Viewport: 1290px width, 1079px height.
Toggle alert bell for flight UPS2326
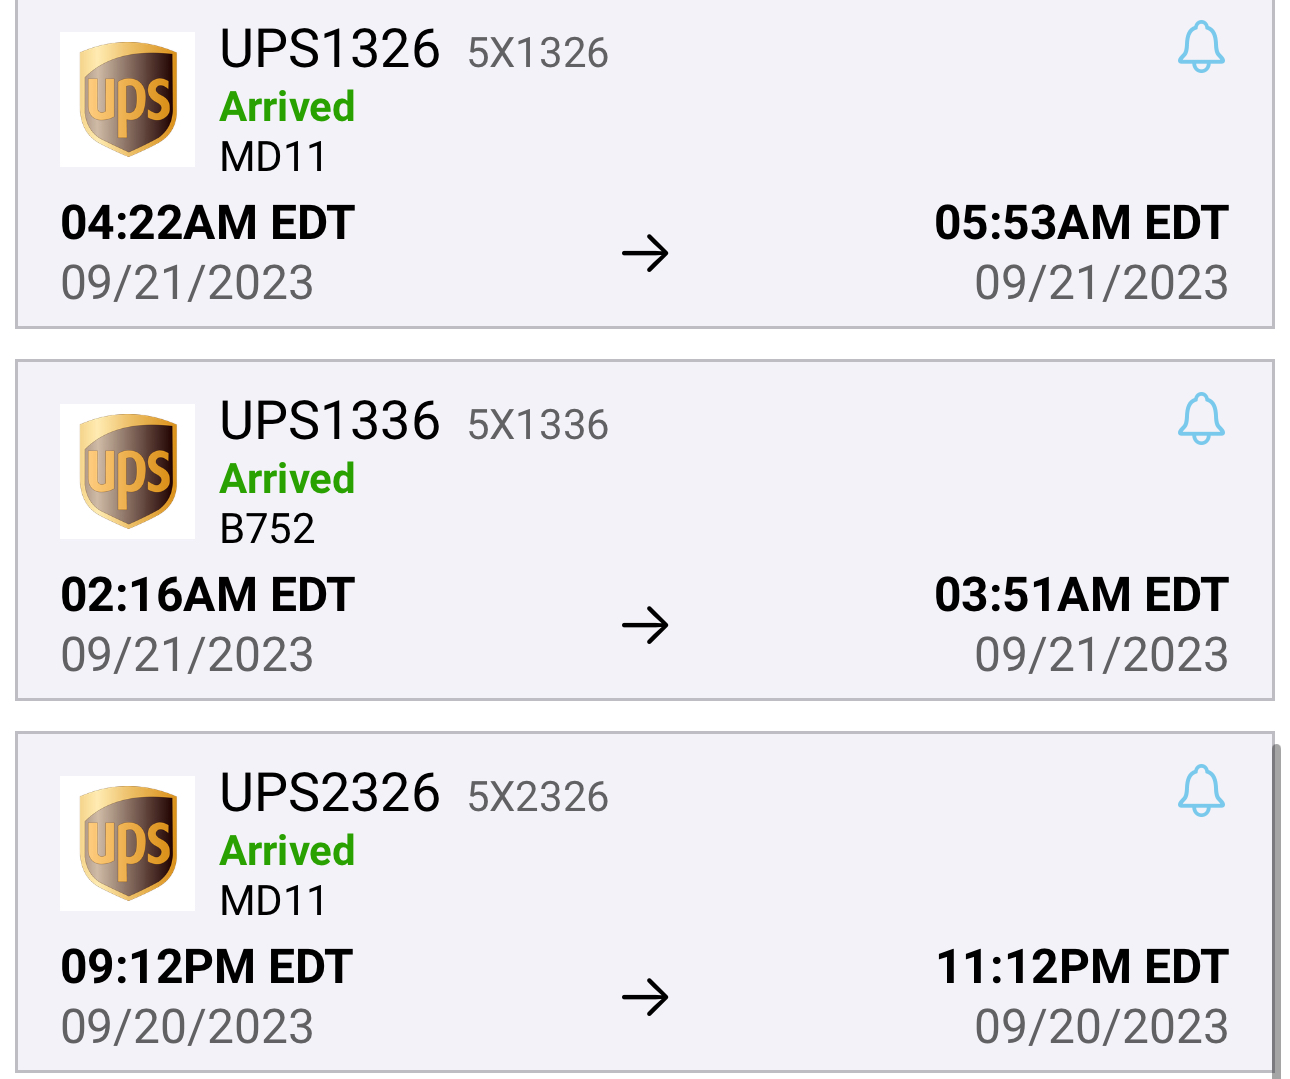1201,790
